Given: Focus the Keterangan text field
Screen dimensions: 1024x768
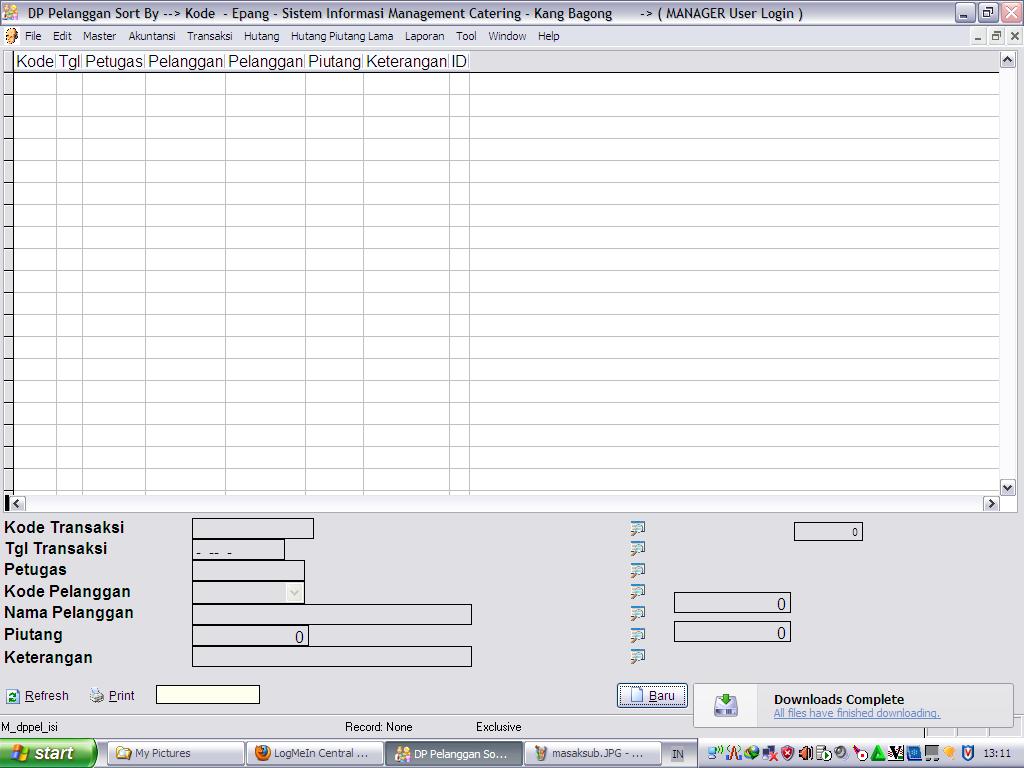Looking at the screenshot, I should (331, 657).
